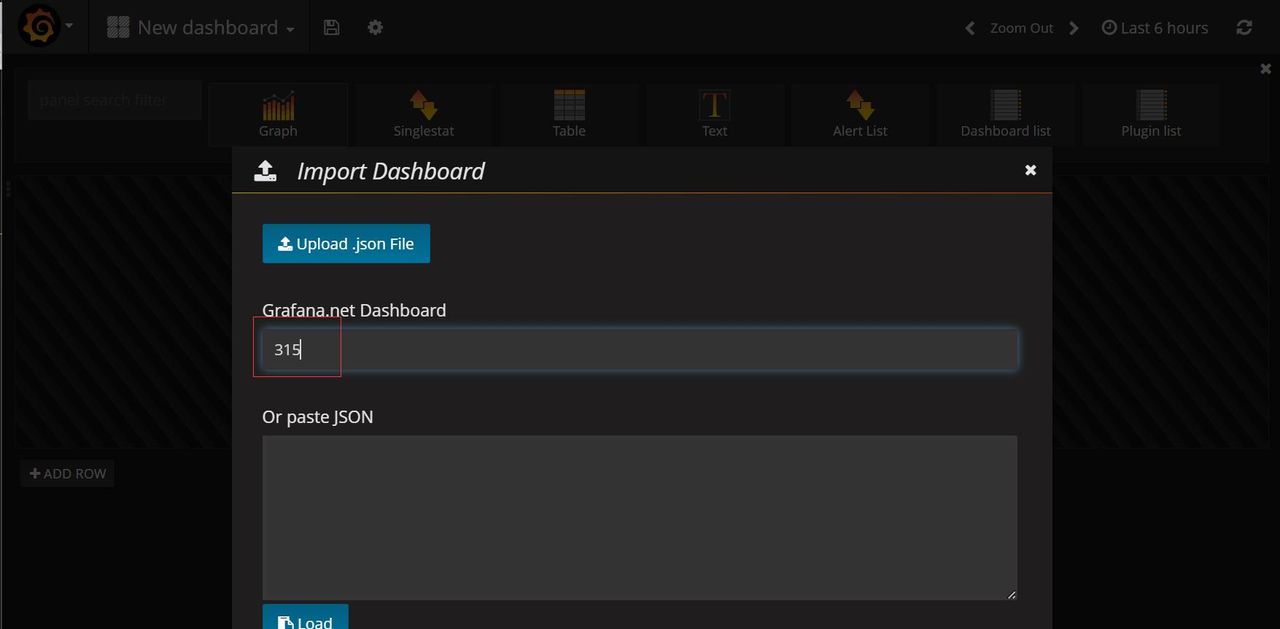
Task: Add a Graph panel
Action: point(278,114)
